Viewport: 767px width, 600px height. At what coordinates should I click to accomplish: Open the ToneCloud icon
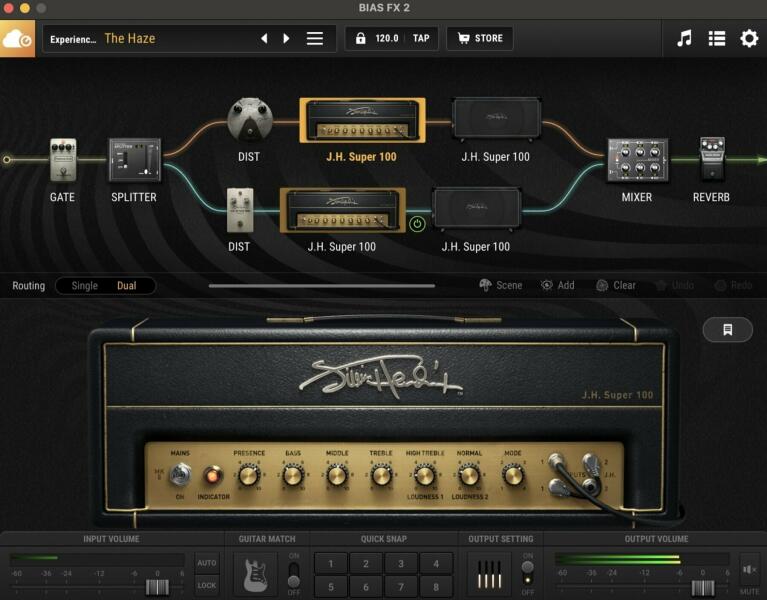coord(17,39)
